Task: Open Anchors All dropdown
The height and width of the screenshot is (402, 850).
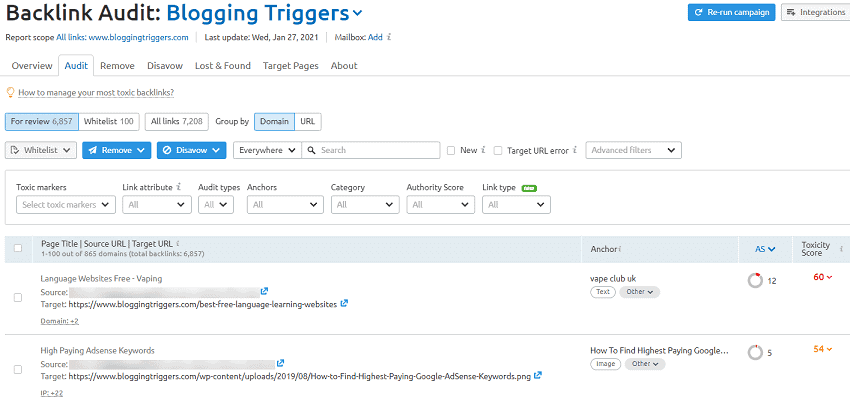Action: (285, 205)
